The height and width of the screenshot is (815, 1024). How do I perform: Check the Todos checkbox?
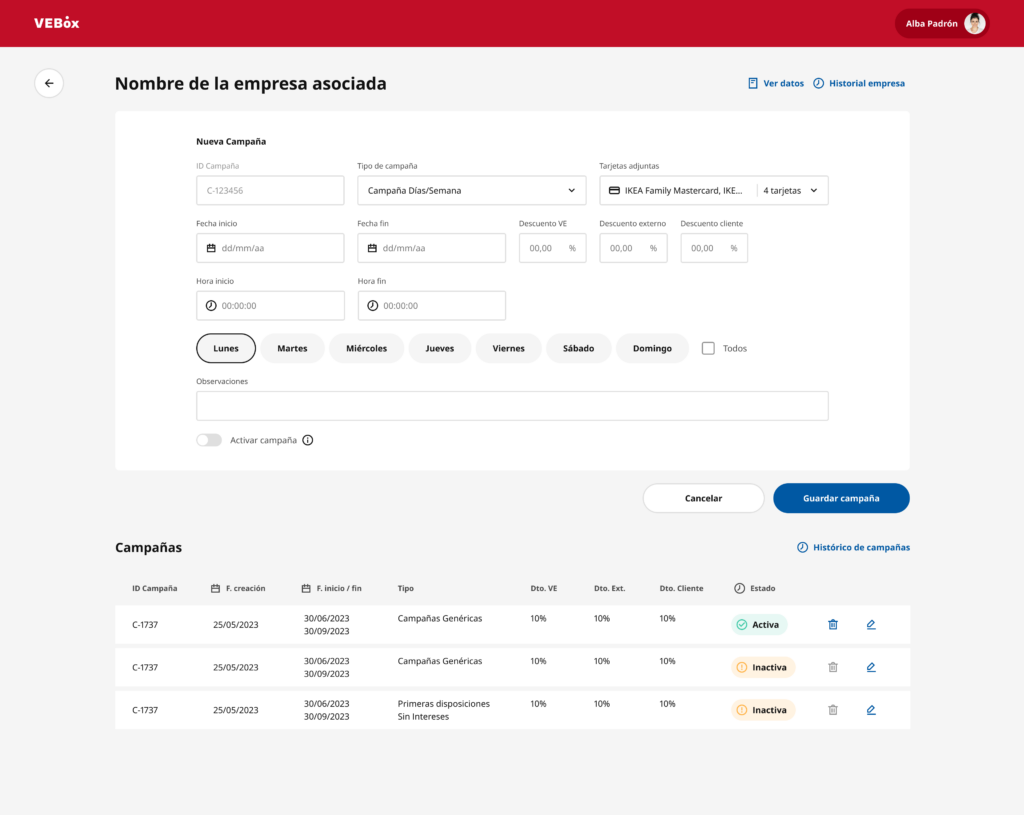[x=708, y=348]
